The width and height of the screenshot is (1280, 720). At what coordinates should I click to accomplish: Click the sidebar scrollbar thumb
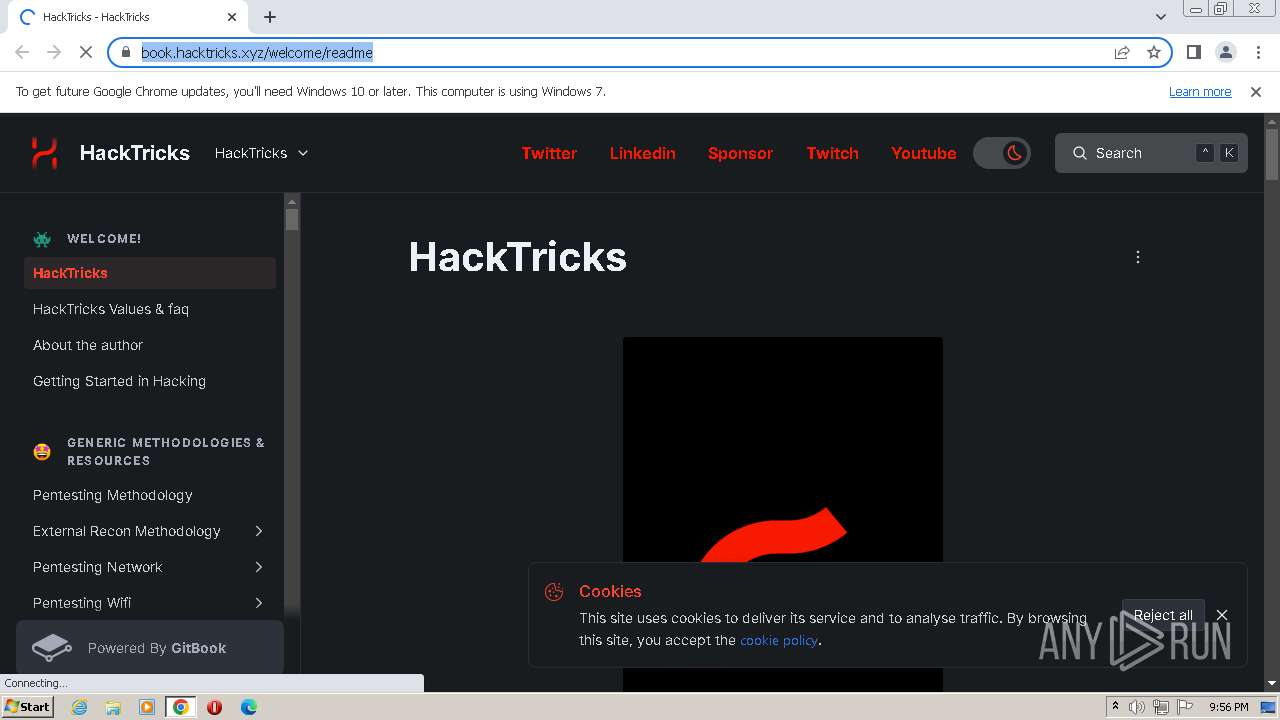(292, 219)
